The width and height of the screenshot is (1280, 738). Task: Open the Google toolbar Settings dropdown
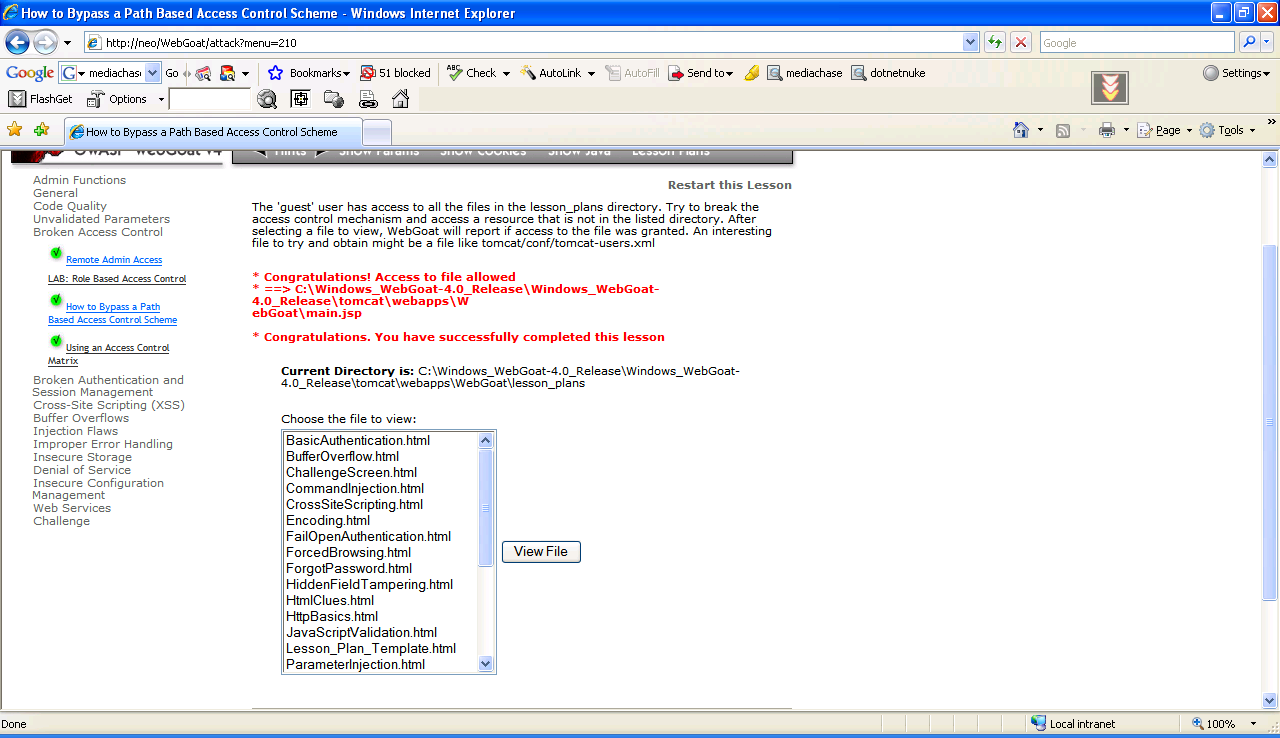1236,73
